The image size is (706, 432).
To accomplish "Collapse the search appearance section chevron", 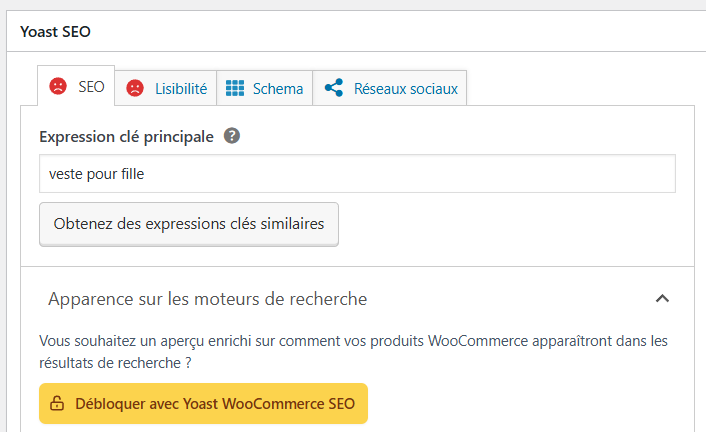I will pyautogui.click(x=661, y=298).
